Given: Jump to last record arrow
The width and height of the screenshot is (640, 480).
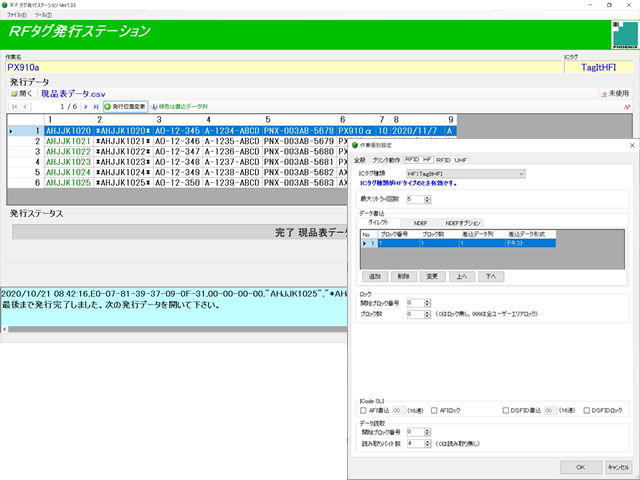Looking at the screenshot, I should pos(96,107).
